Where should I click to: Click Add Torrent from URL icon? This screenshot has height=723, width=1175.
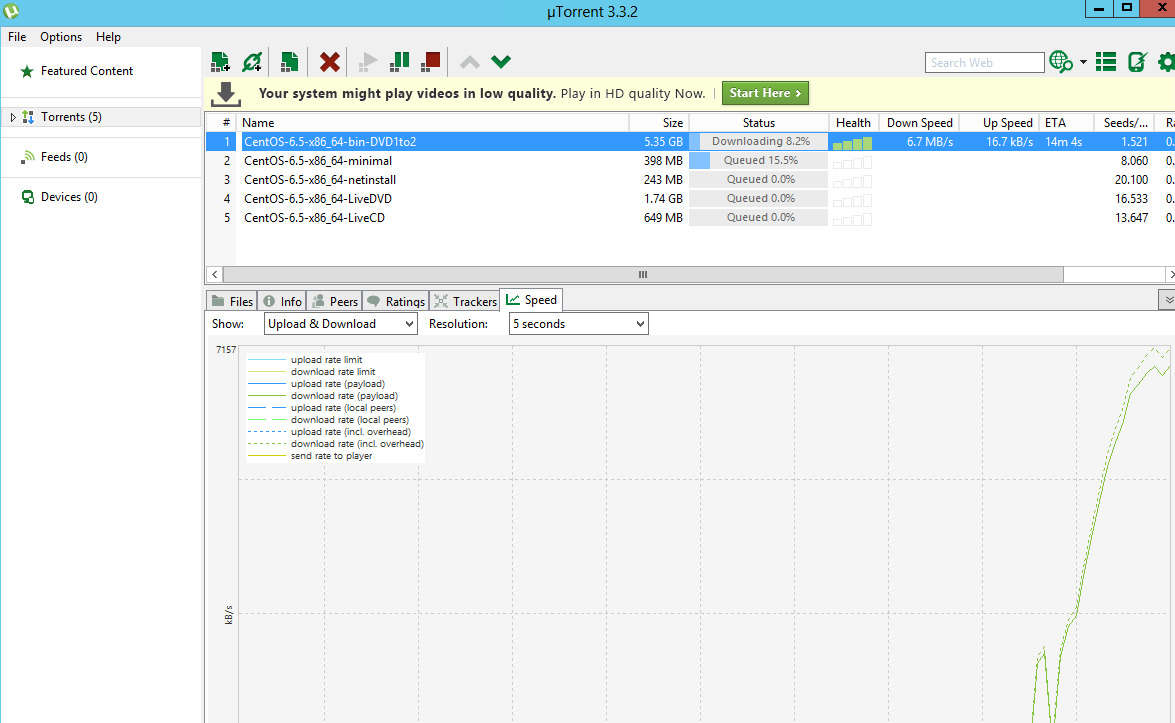click(x=252, y=61)
